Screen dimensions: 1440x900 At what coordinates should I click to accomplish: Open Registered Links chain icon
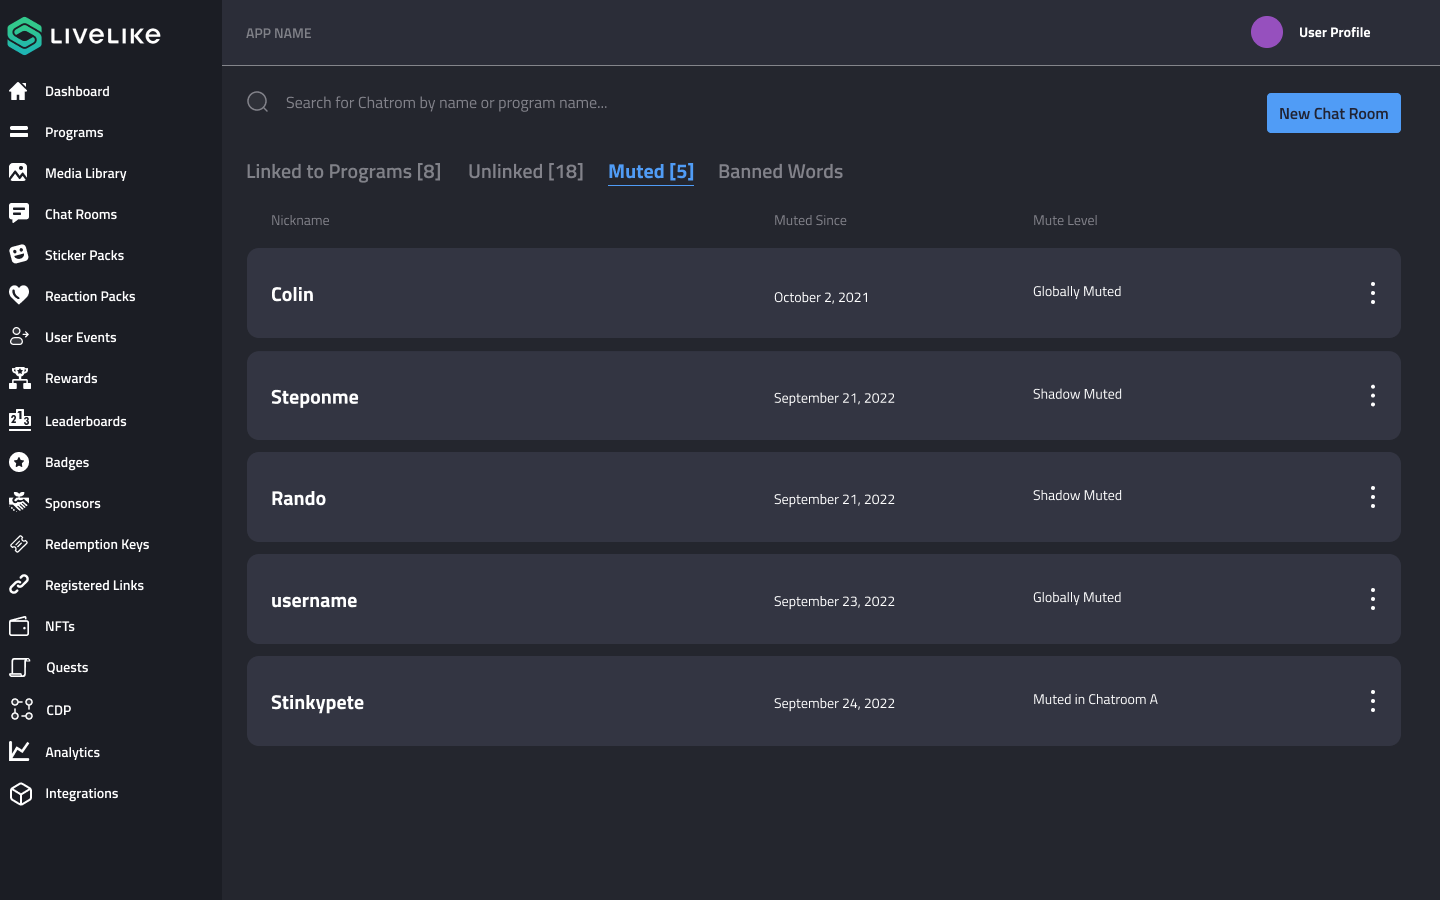pos(18,584)
